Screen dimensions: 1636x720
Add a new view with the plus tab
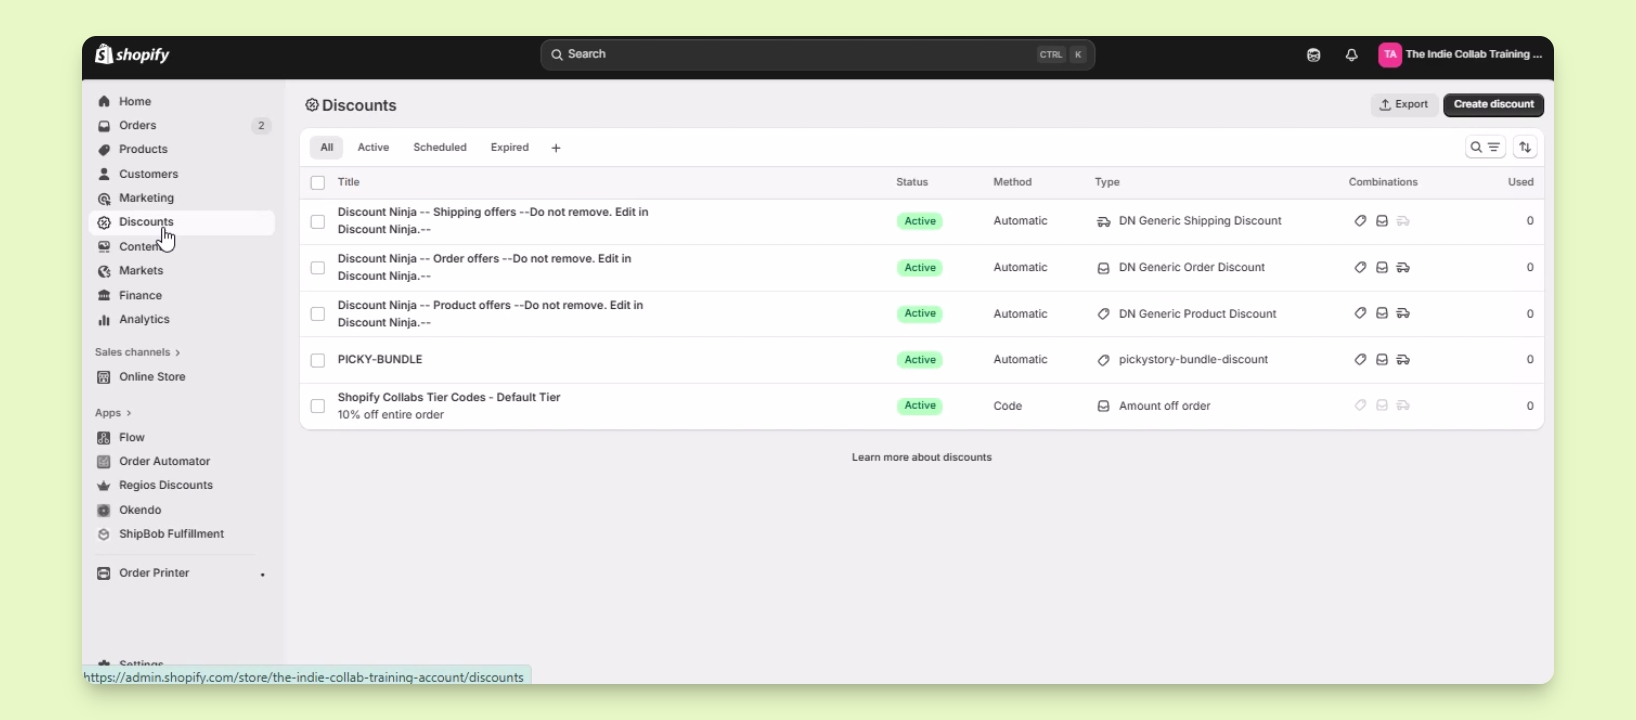(x=556, y=148)
